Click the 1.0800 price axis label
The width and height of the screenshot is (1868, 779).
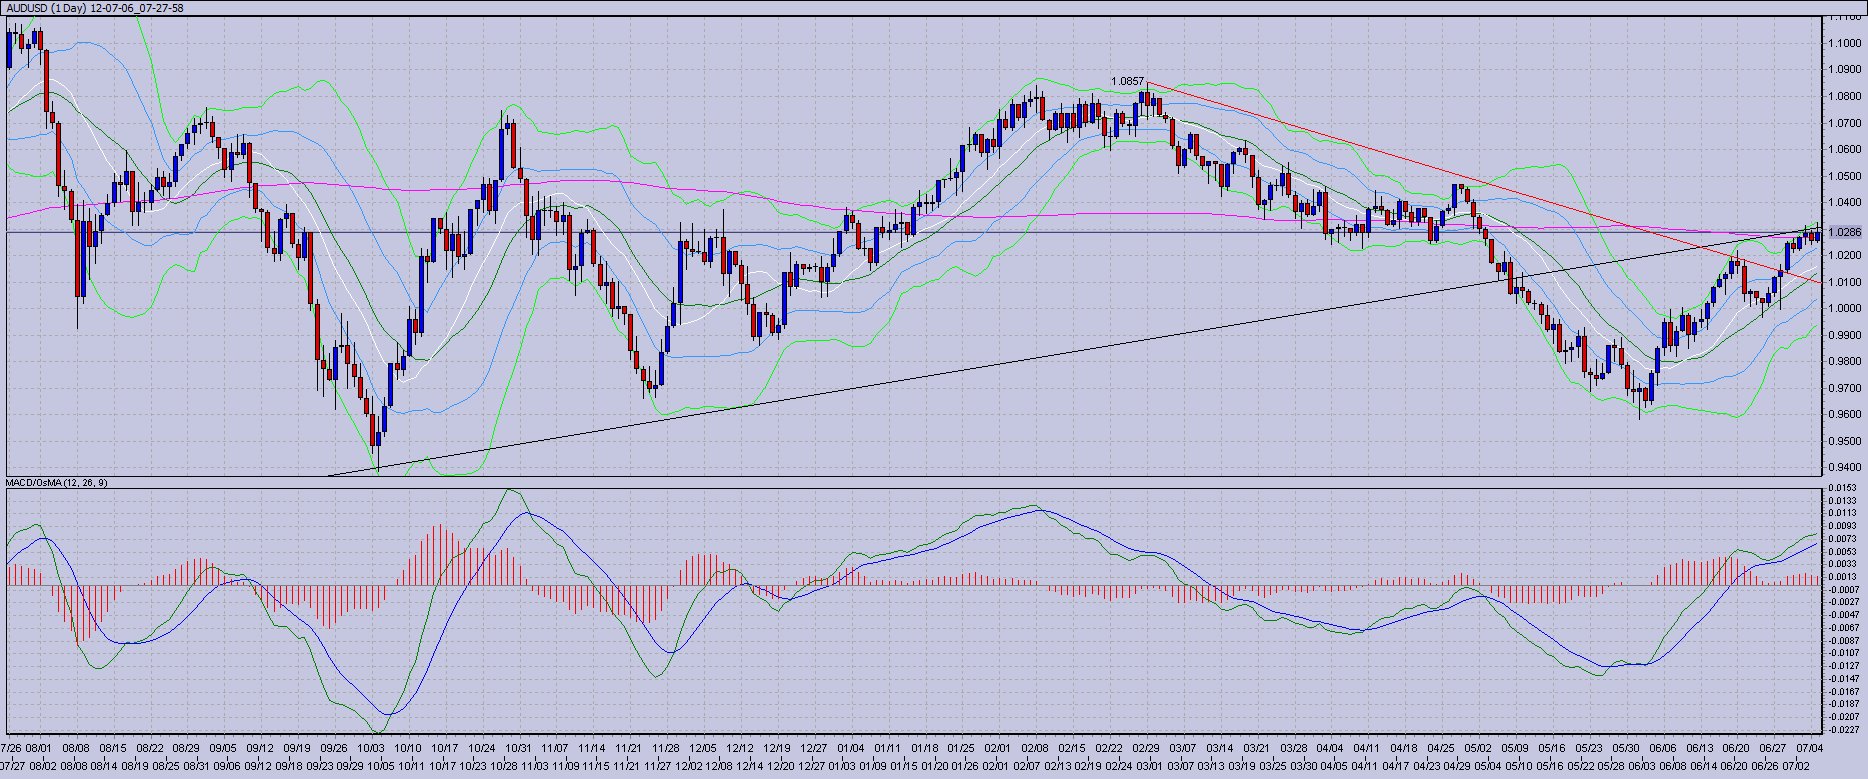[1844, 96]
